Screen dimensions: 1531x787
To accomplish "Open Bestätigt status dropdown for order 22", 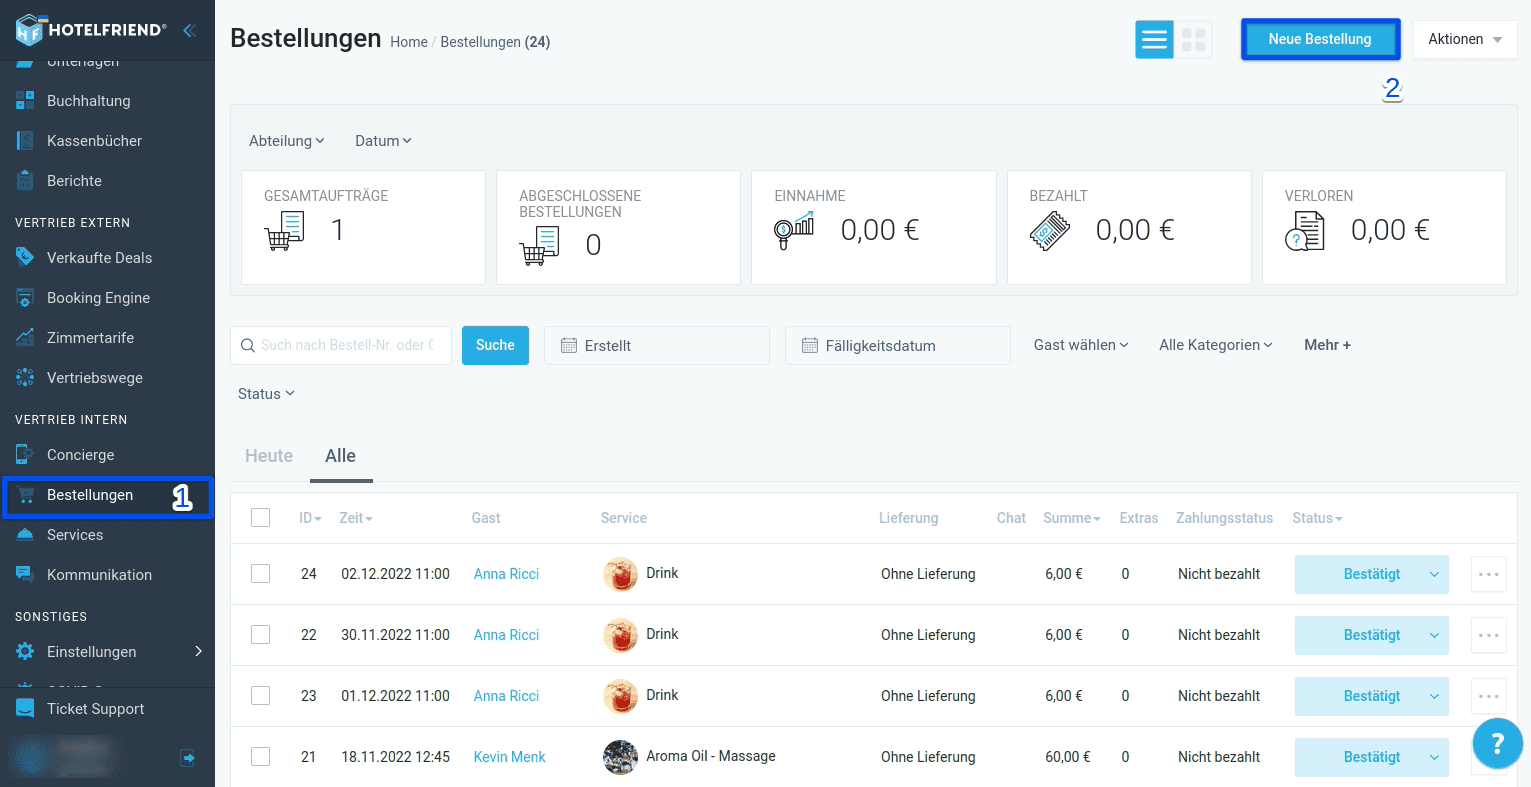I will [x=1434, y=635].
